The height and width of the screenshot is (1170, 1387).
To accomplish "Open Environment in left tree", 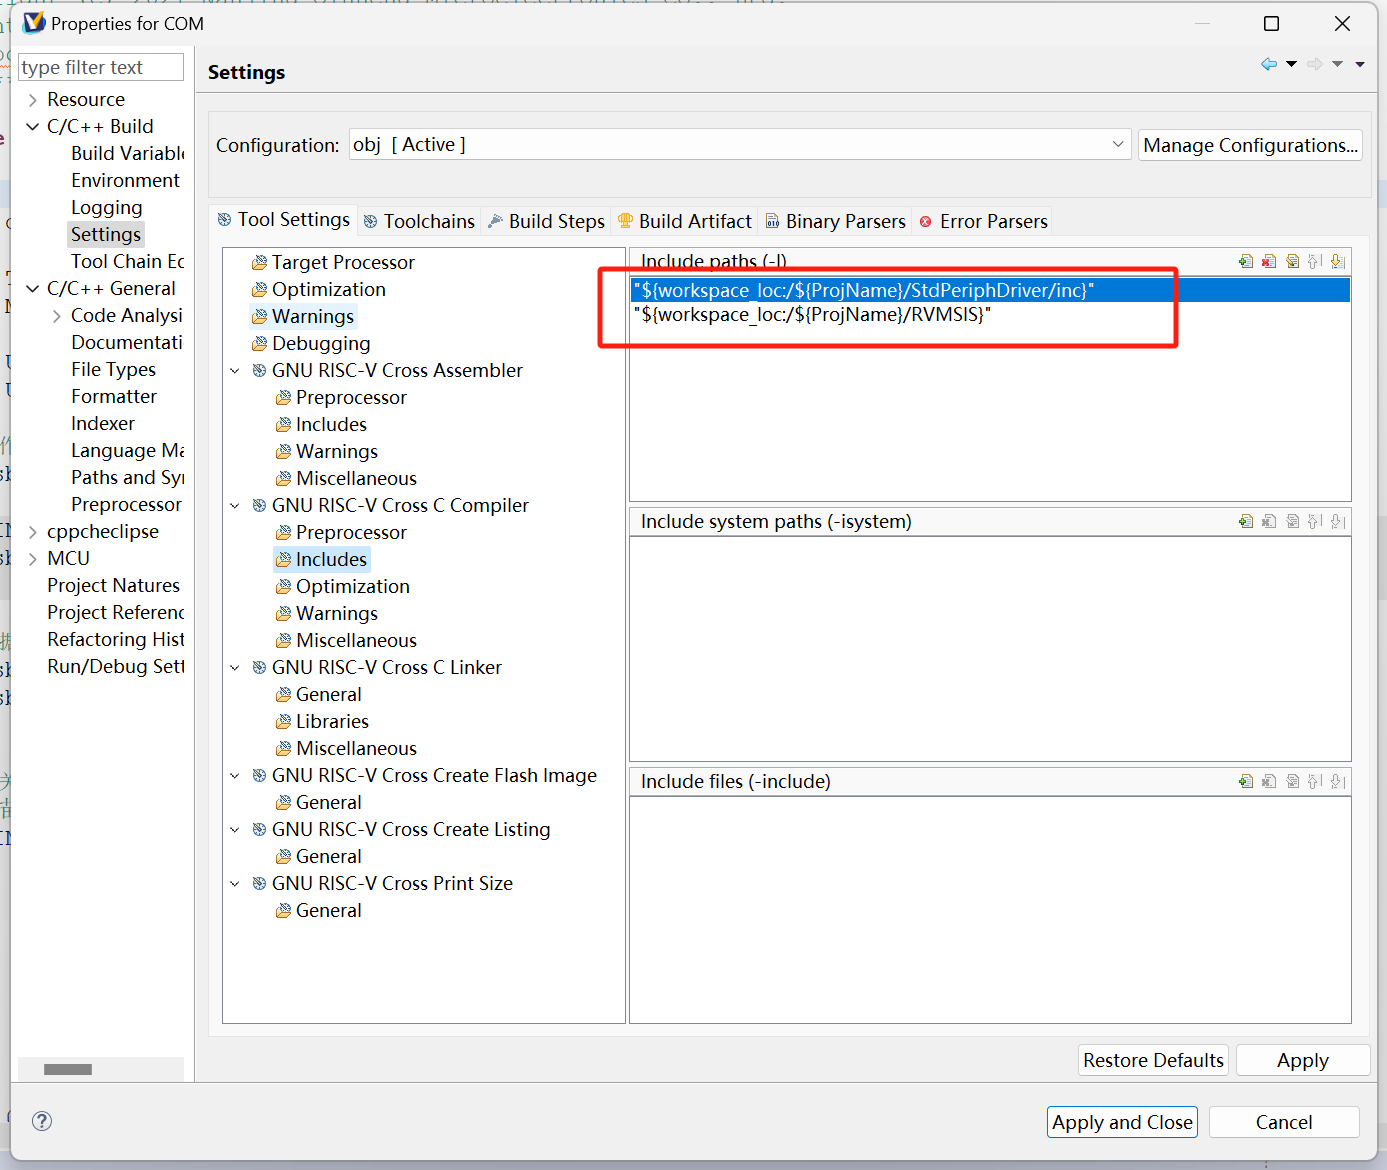I will click(x=125, y=180).
